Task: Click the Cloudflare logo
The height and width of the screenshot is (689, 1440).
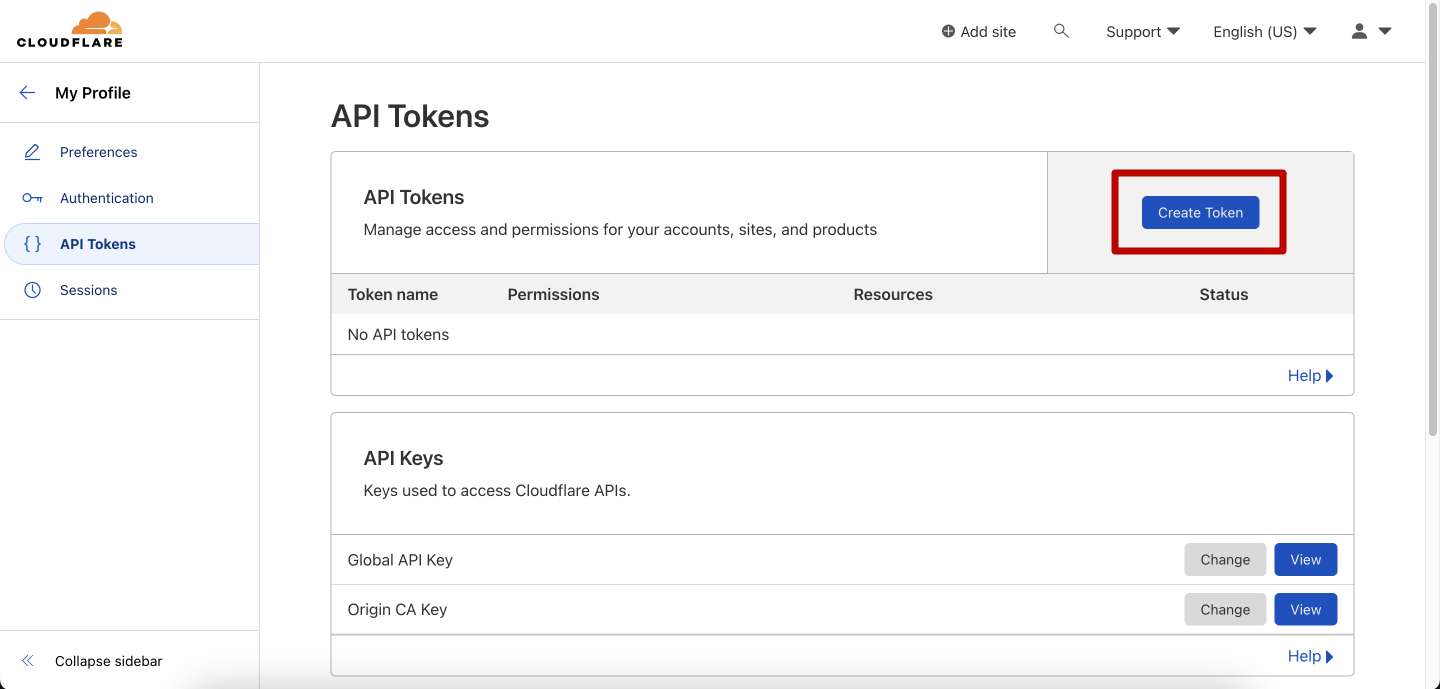Action: click(x=70, y=30)
